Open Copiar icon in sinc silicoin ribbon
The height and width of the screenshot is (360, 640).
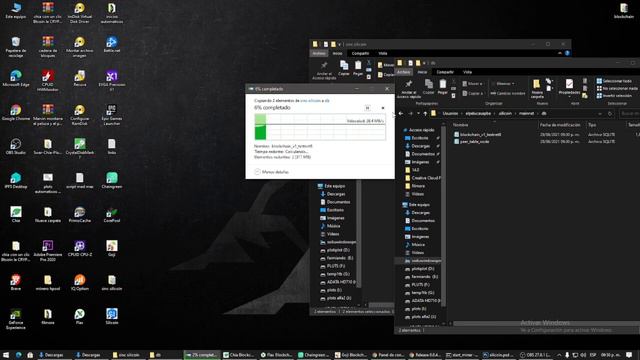(344, 68)
